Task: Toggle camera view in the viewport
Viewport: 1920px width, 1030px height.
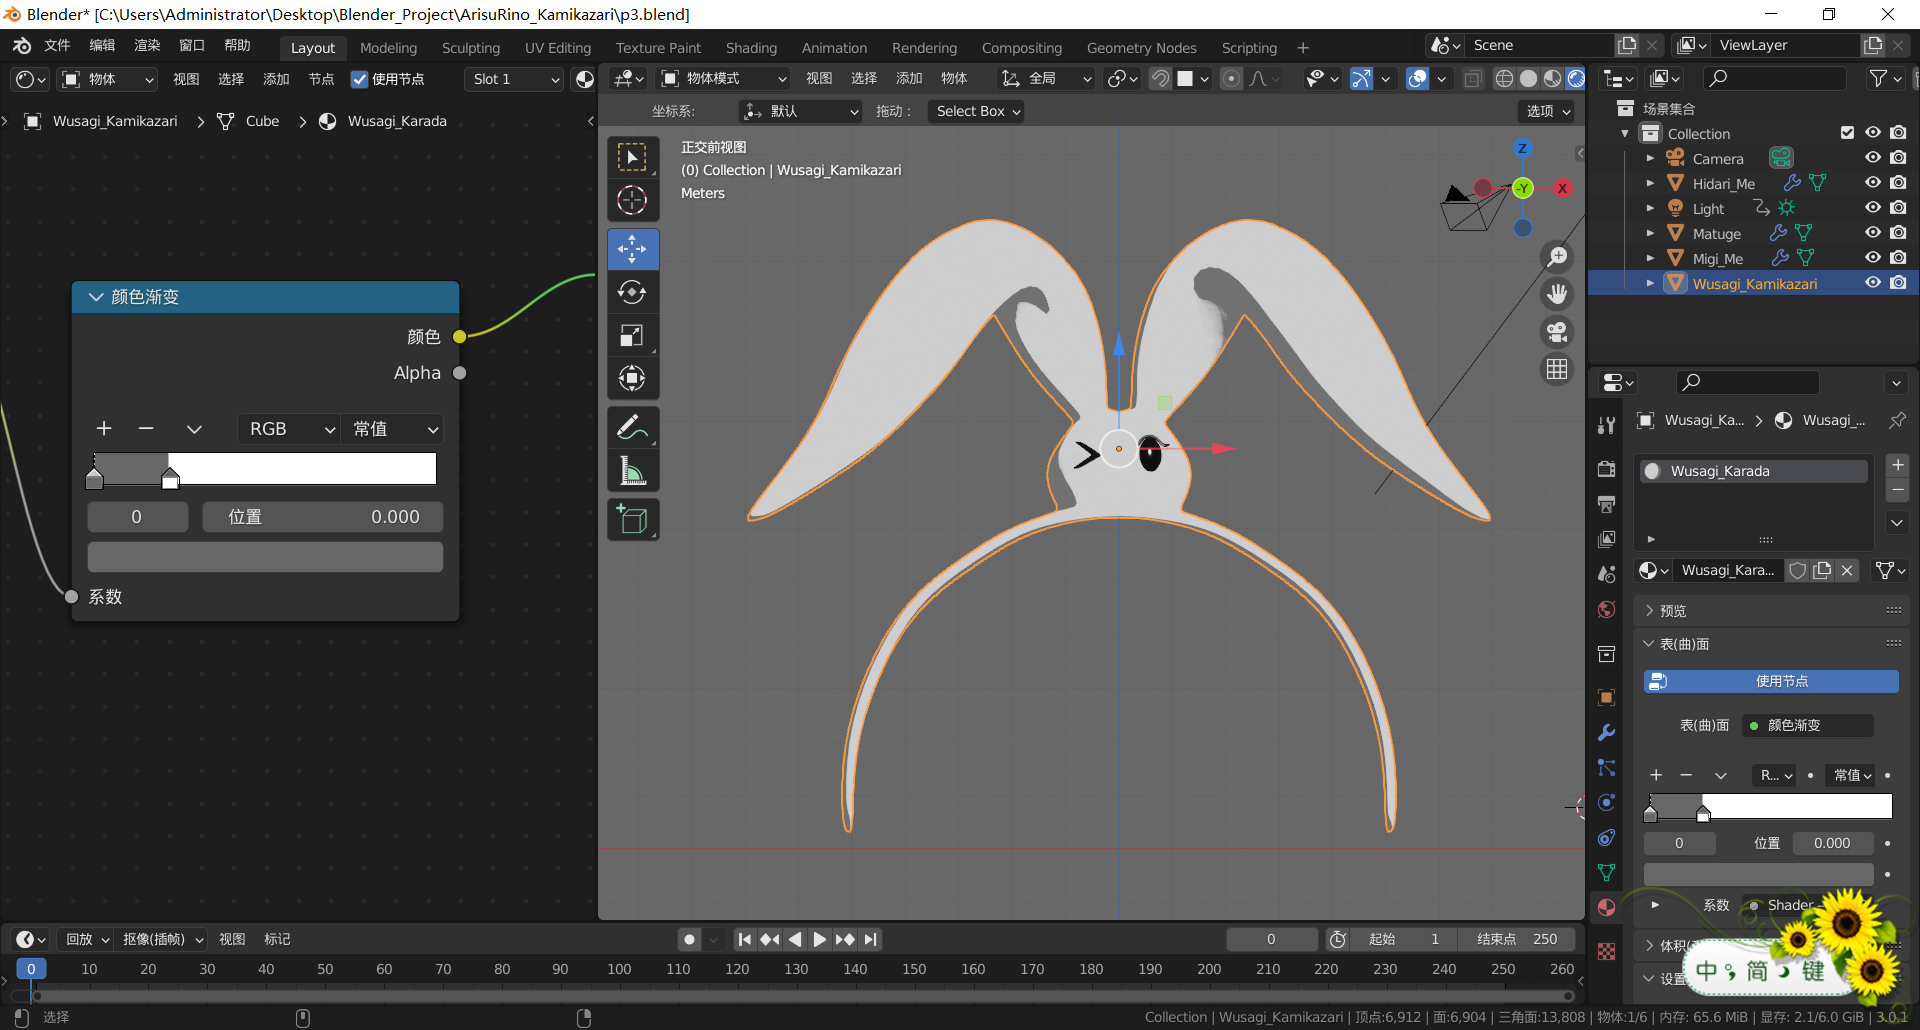Action: 1557,332
